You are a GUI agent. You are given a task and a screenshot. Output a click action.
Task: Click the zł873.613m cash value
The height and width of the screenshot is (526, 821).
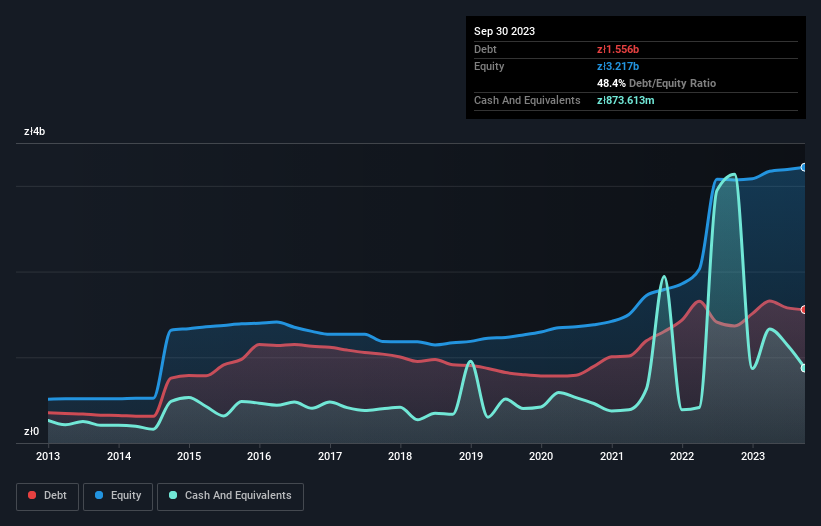coord(626,100)
